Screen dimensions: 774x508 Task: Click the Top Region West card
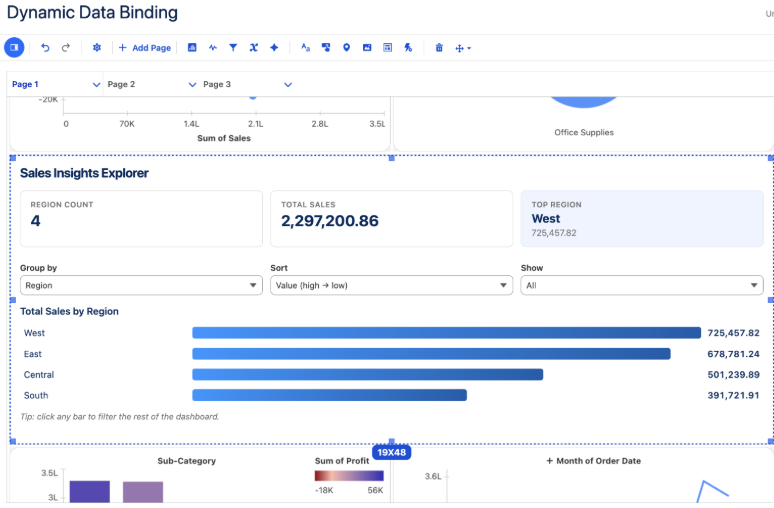point(642,219)
